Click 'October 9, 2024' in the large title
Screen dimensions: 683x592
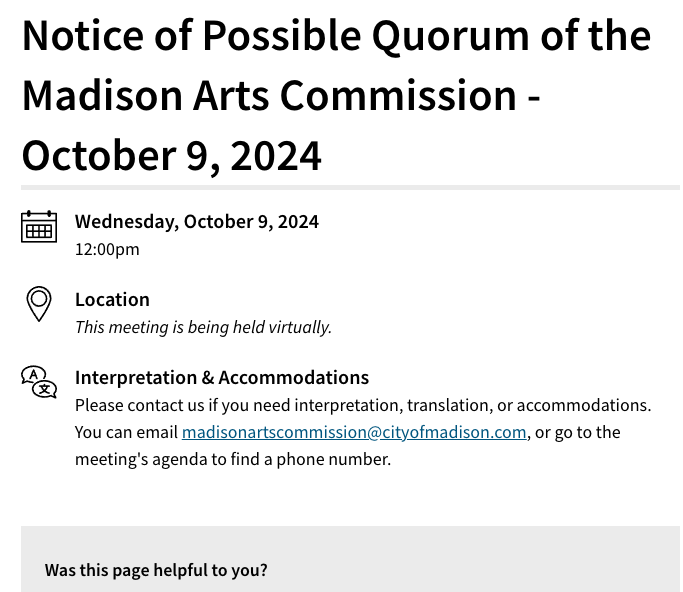[172, 157]
